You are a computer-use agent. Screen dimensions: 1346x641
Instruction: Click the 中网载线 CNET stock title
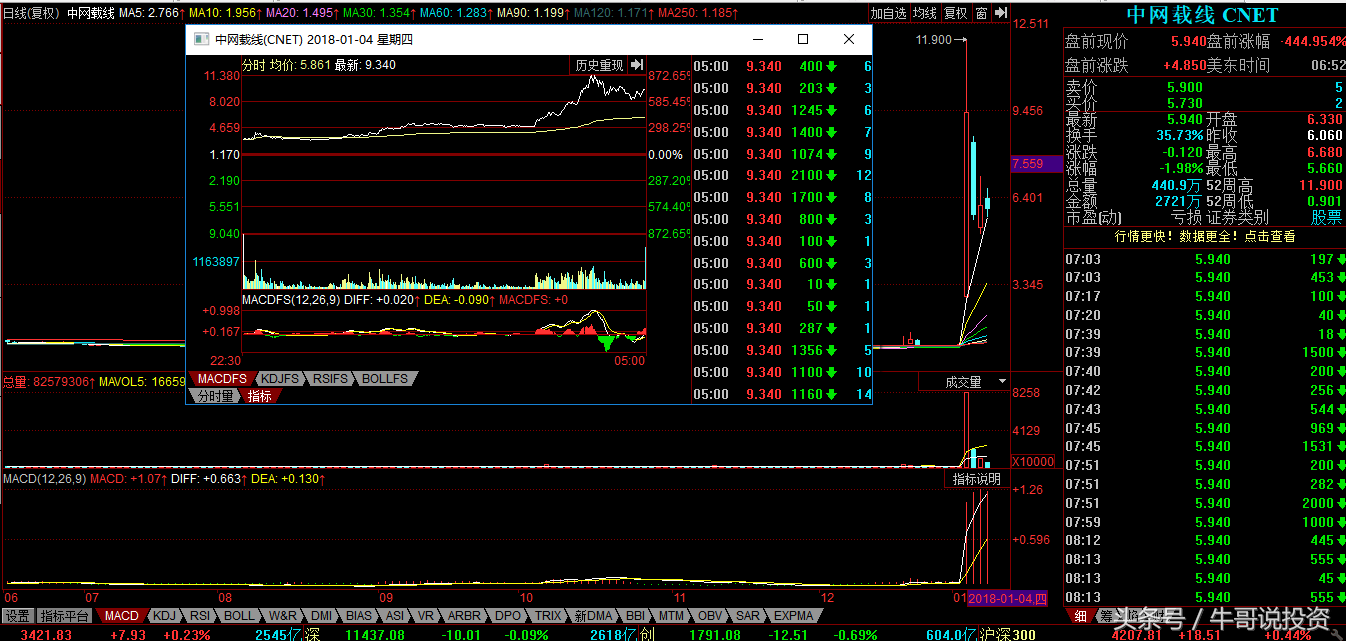pos(1202,15)
